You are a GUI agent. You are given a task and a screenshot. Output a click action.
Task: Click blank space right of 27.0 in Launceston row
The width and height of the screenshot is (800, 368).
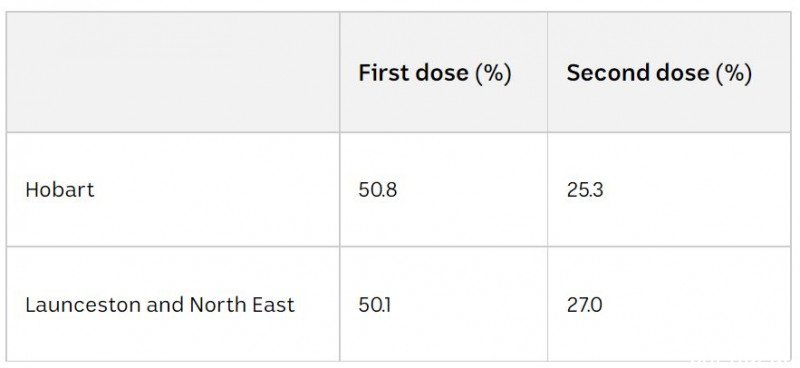694,305
